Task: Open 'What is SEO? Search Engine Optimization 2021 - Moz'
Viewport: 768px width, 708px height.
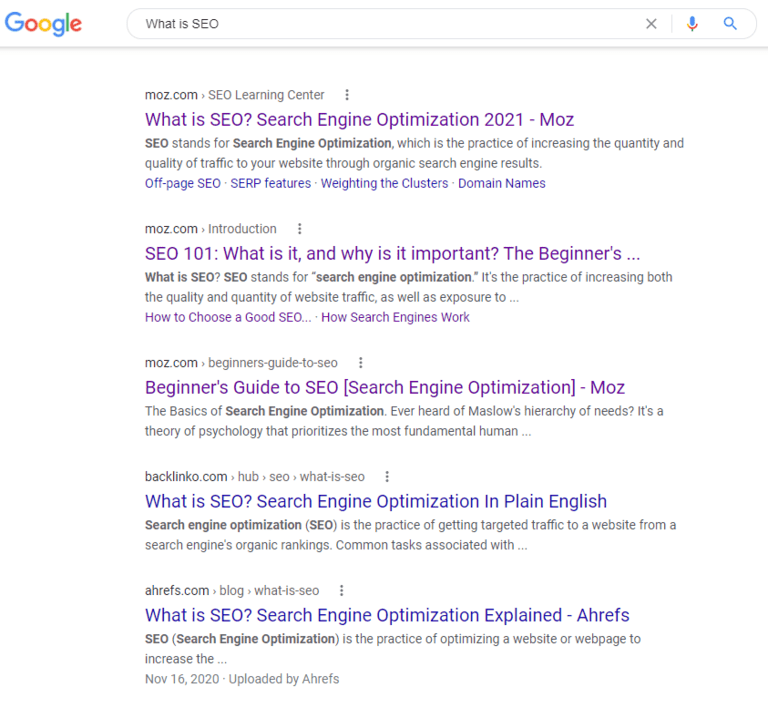Action: 359,120
